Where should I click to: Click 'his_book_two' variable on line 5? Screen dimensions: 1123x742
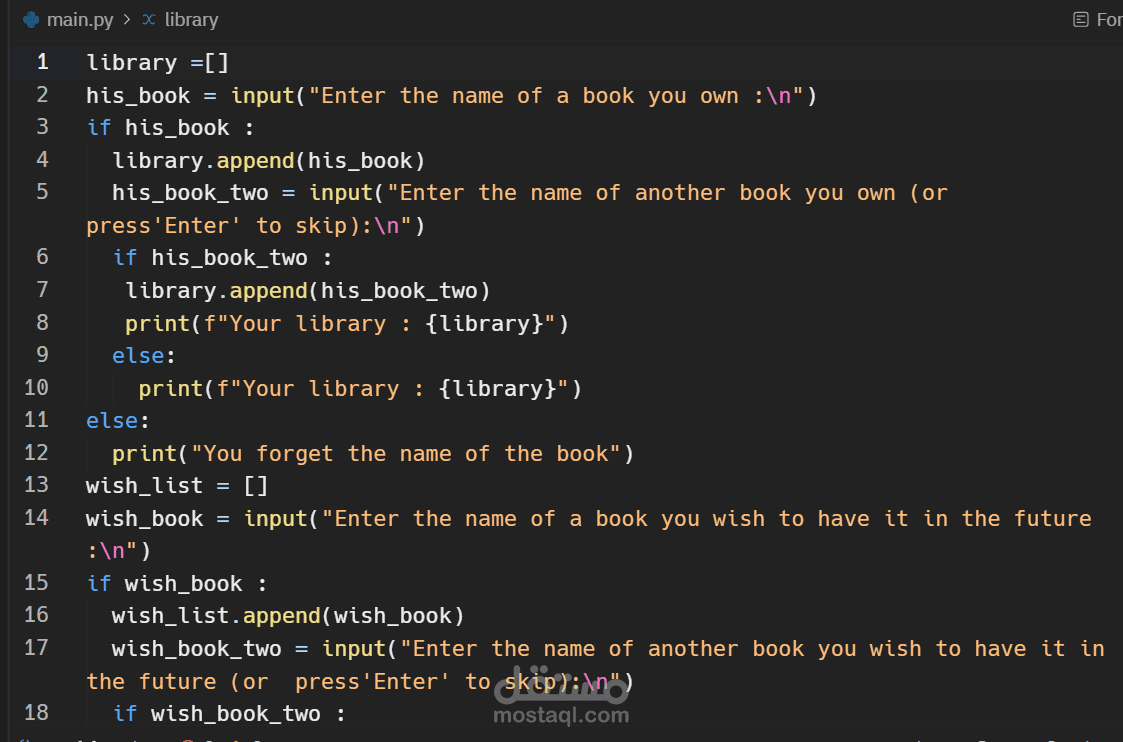191,193
